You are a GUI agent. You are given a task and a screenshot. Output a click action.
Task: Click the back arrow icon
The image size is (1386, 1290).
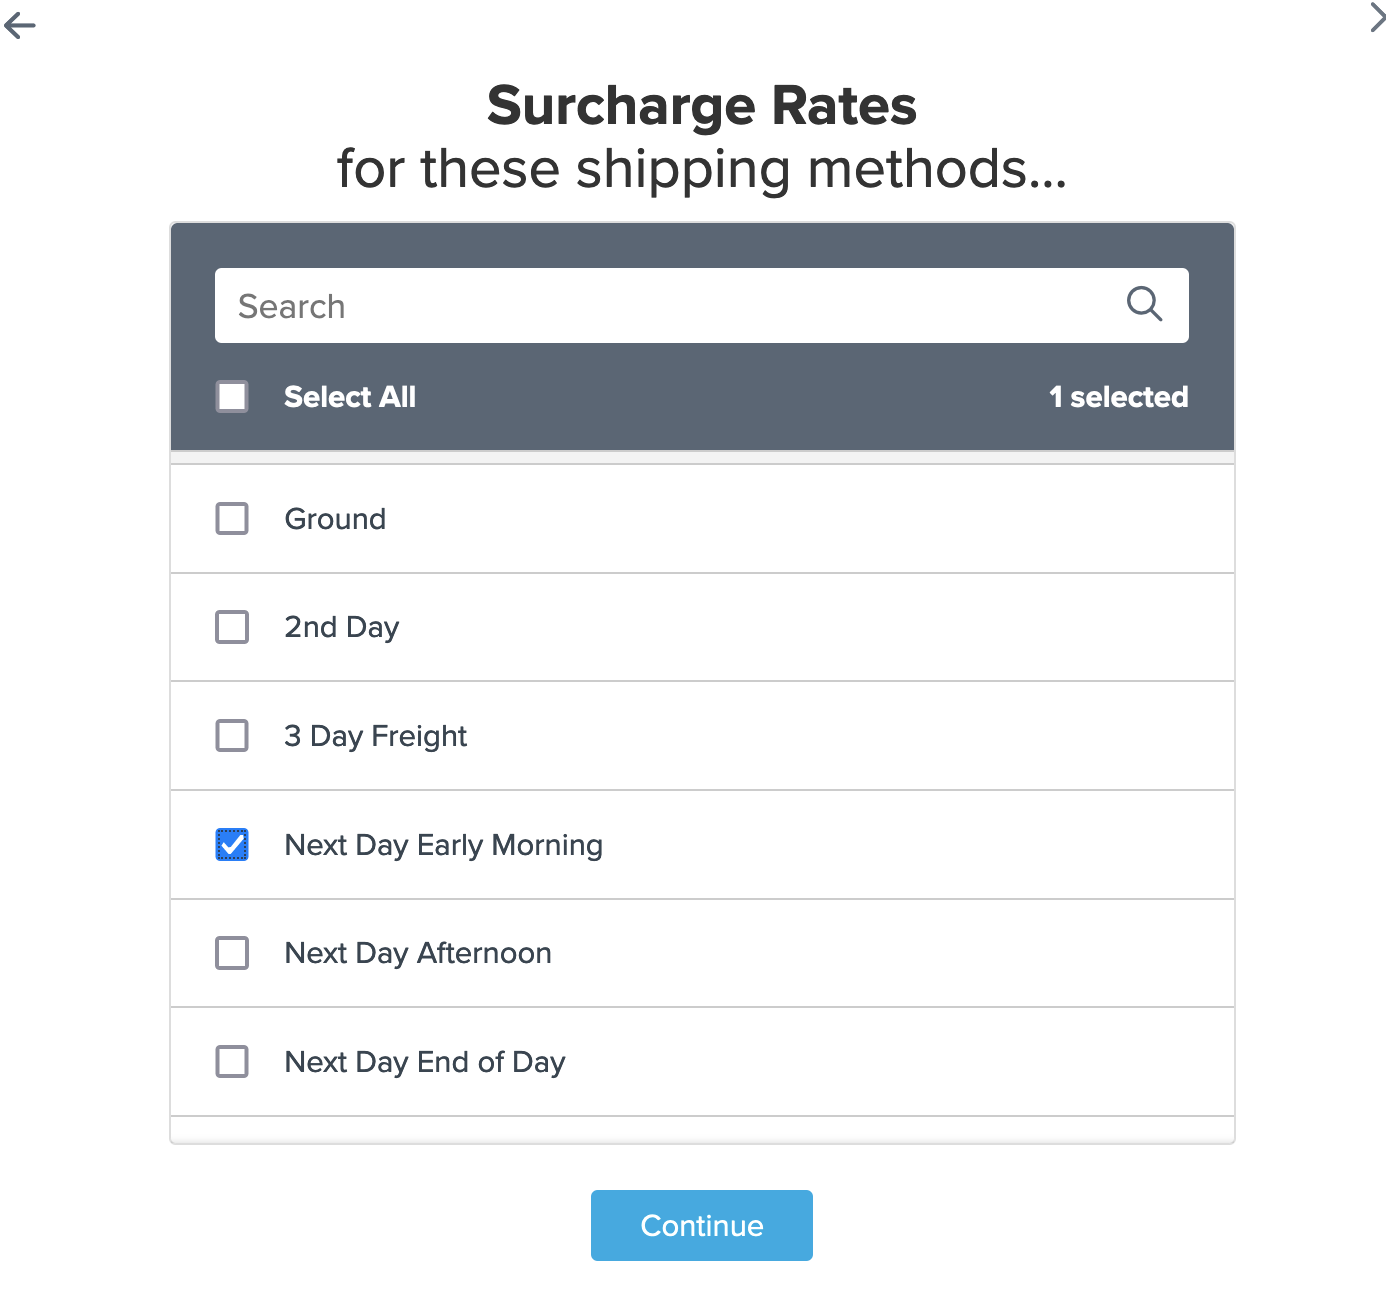20,26
